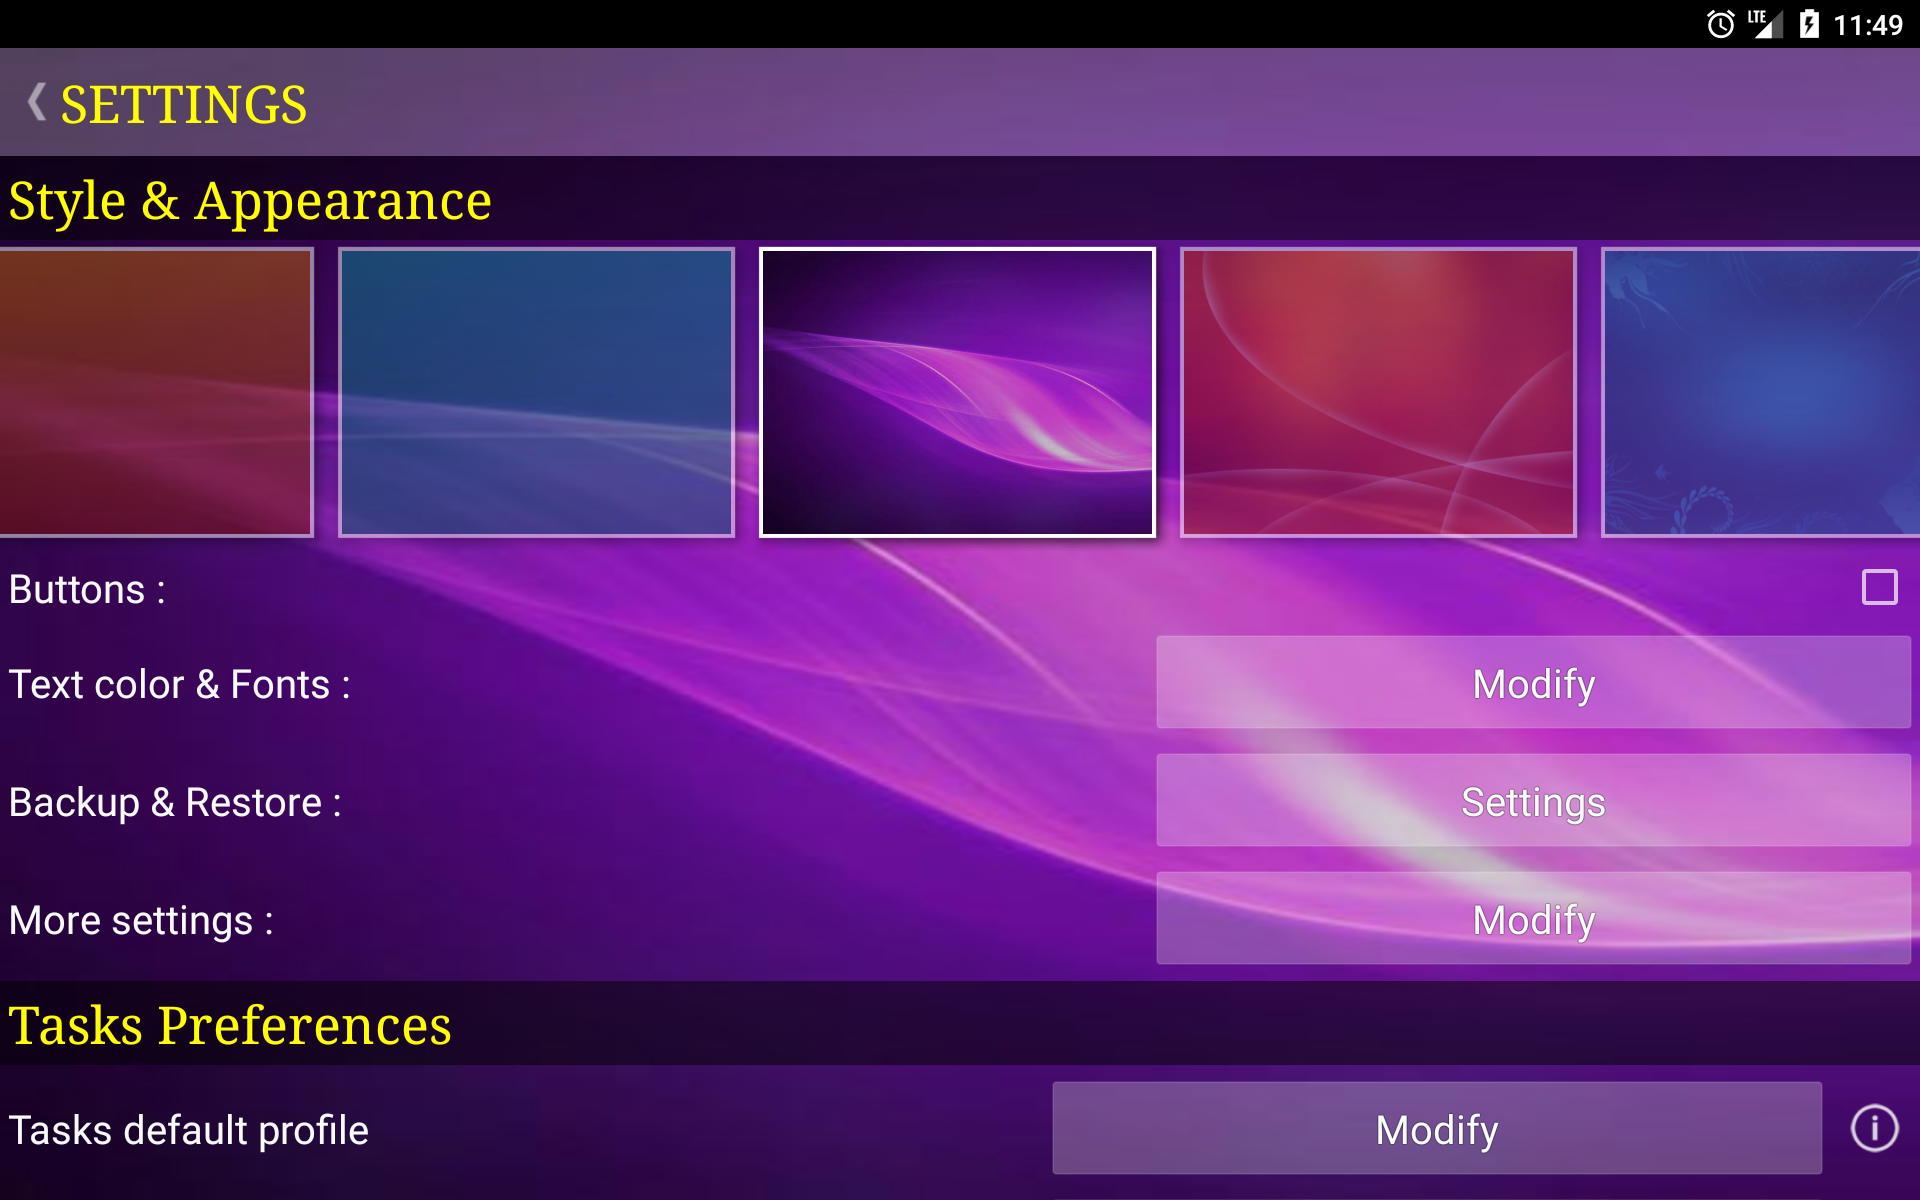Viewport: 1920px width, 1200px height.
Task: Tap the Buttons : label
Action: tap(87, 589)
